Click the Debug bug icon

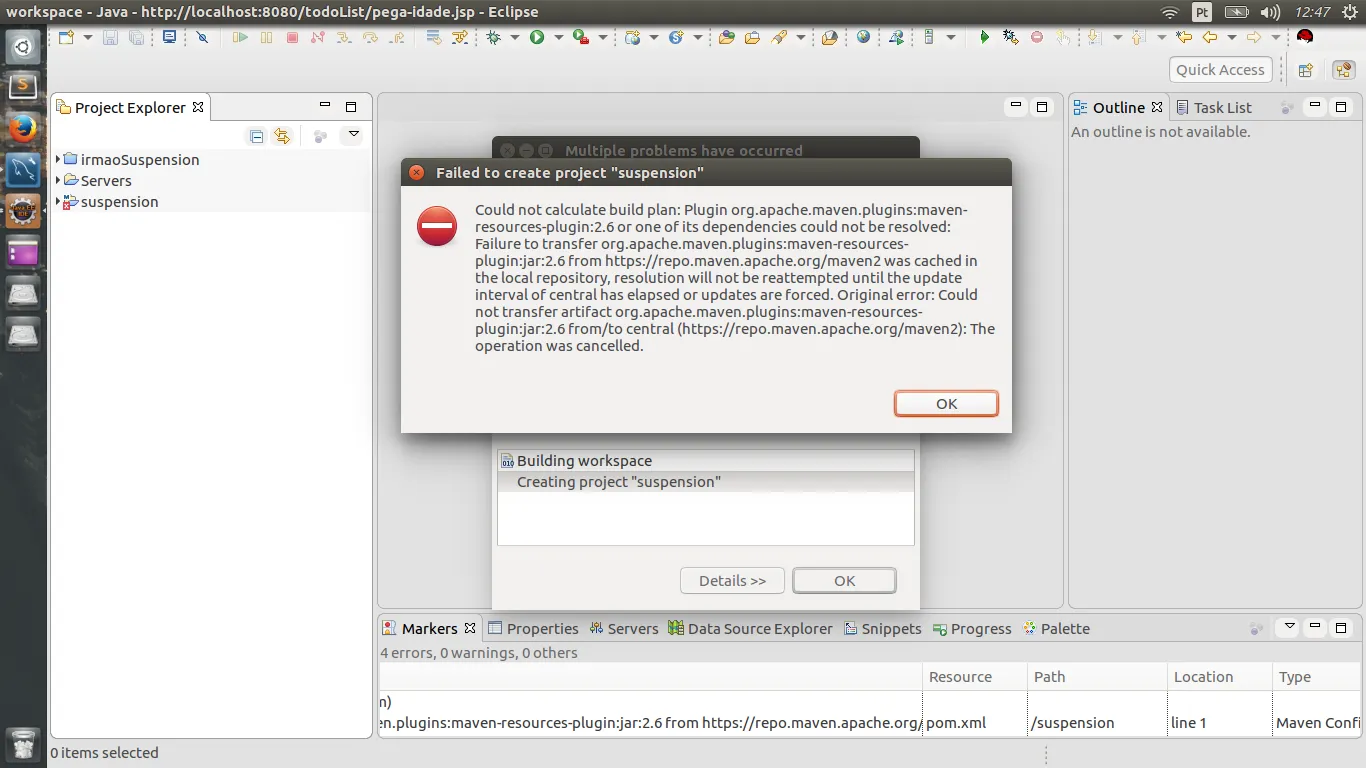[x=493, y=38]
